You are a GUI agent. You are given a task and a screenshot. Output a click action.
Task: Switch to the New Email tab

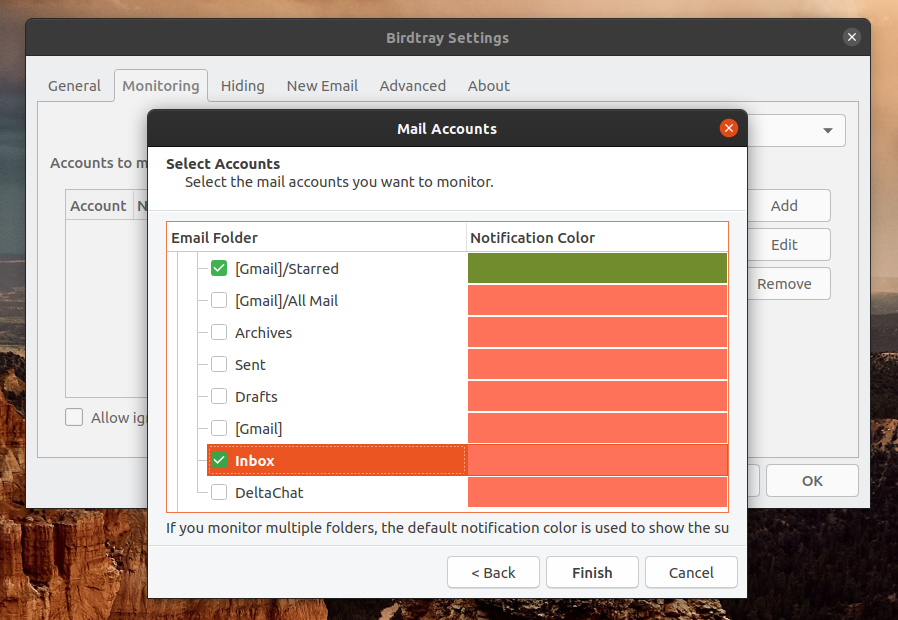pyautogui.click(x=321, y=85)
